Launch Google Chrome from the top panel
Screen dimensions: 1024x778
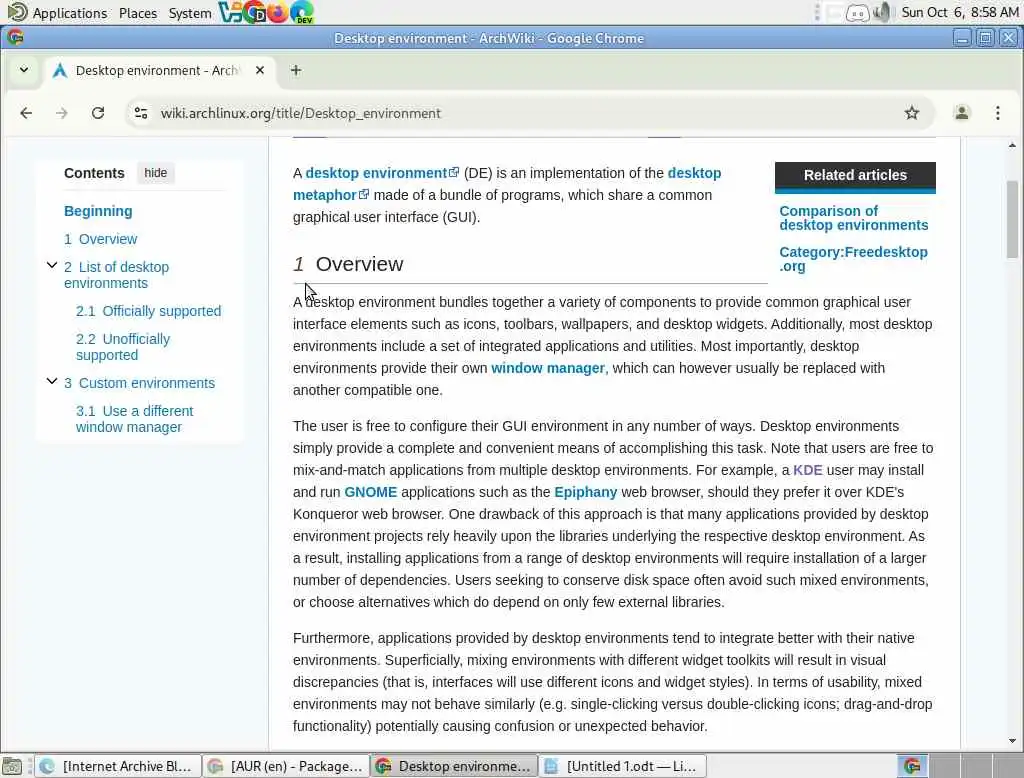253,12
